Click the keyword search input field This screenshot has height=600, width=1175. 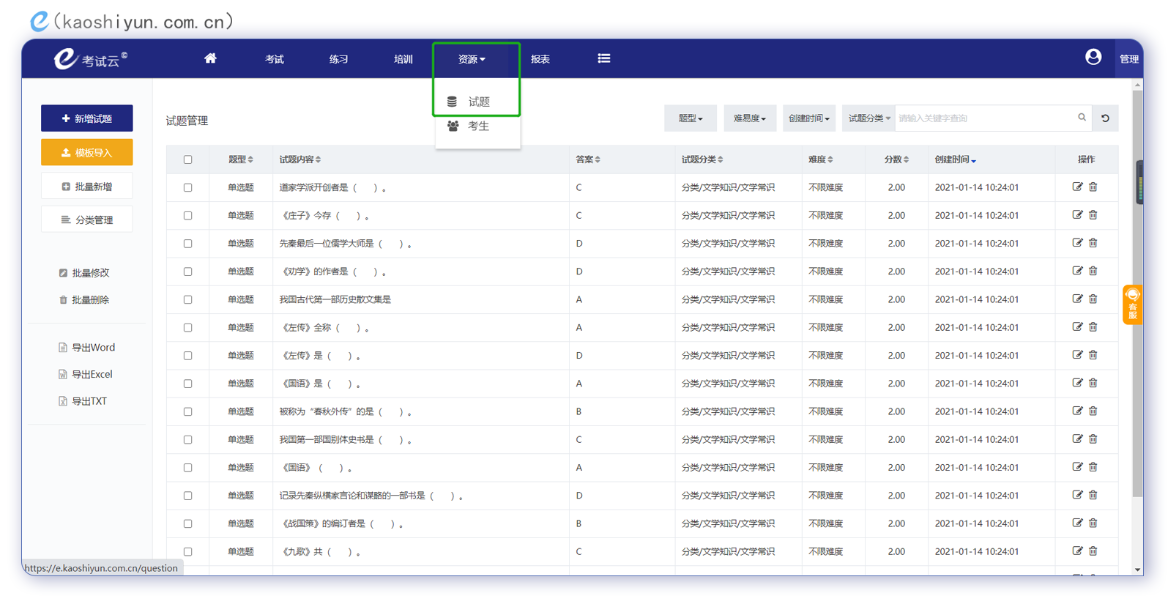point(984,118)
